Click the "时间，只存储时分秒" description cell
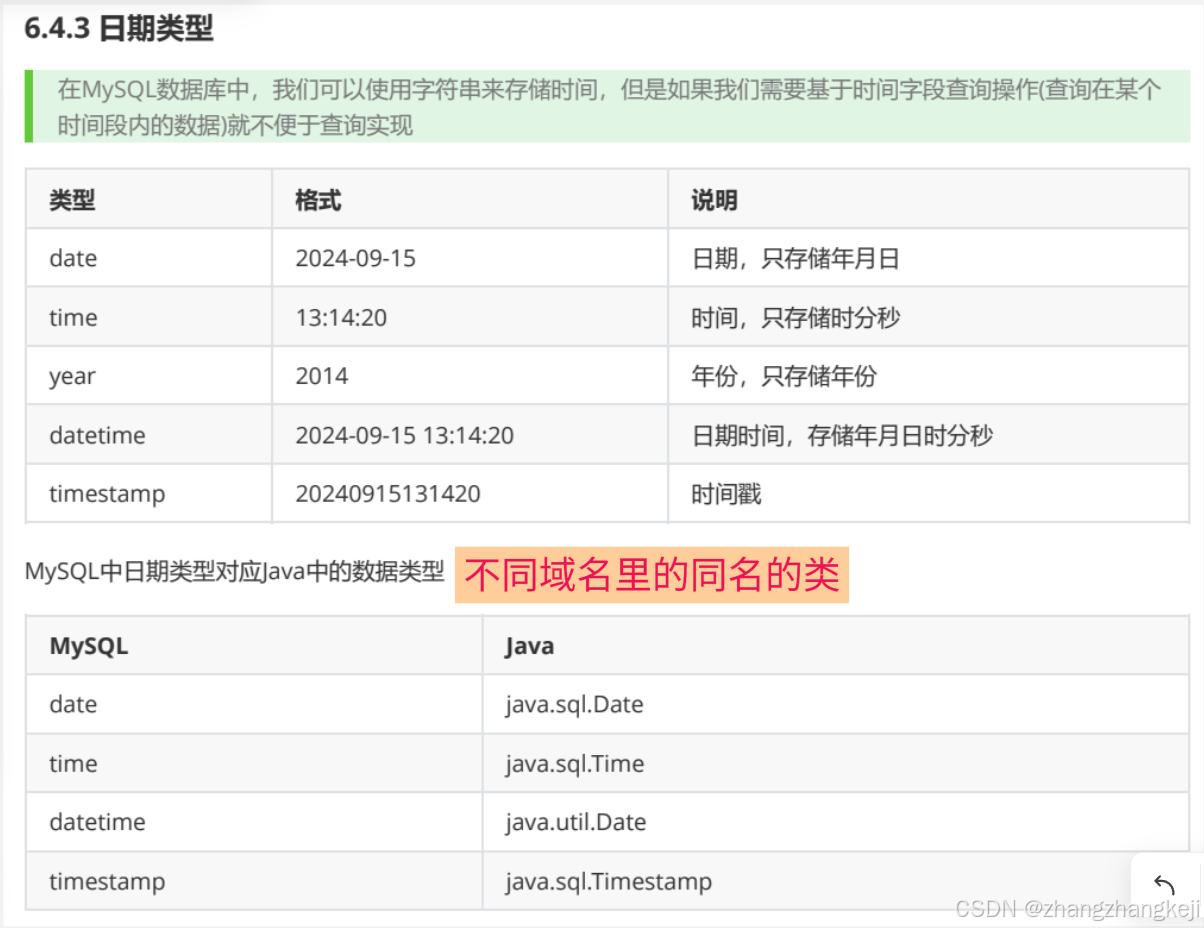Viewport: 1204px width, 928px height. 929,317
